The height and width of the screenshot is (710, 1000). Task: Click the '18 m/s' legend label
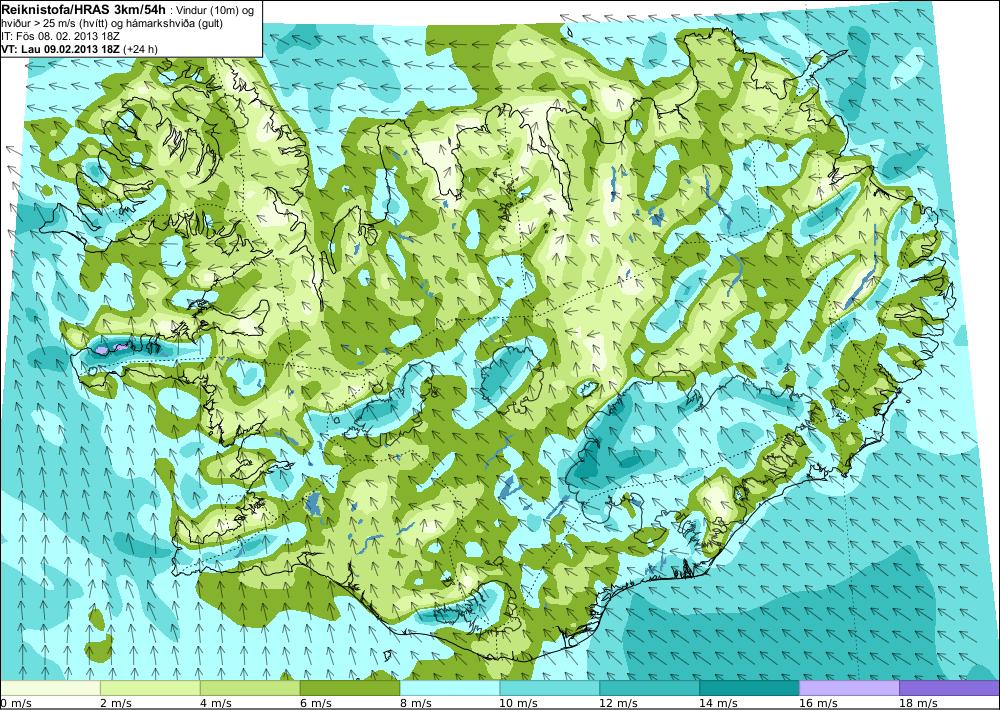(918, 703)
